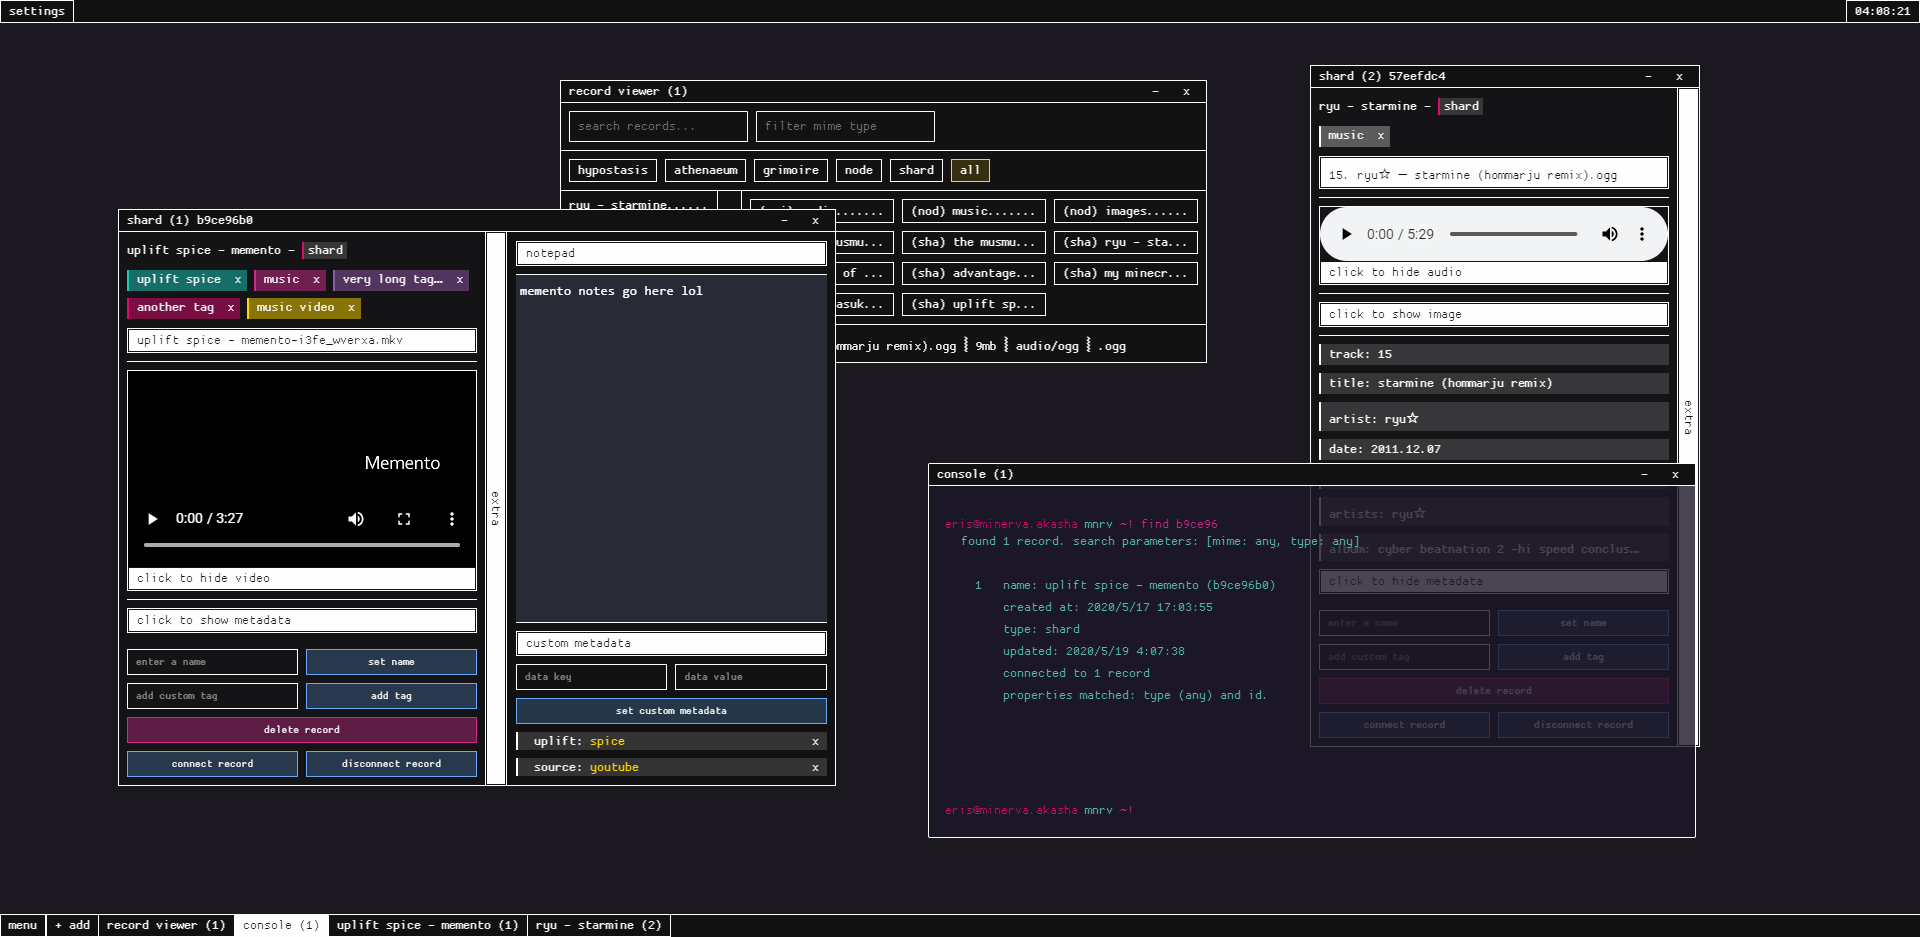Screen dimensions: 1920x937
Task: Seek in starmine audio progress bar
Action: click(1514, 234)
